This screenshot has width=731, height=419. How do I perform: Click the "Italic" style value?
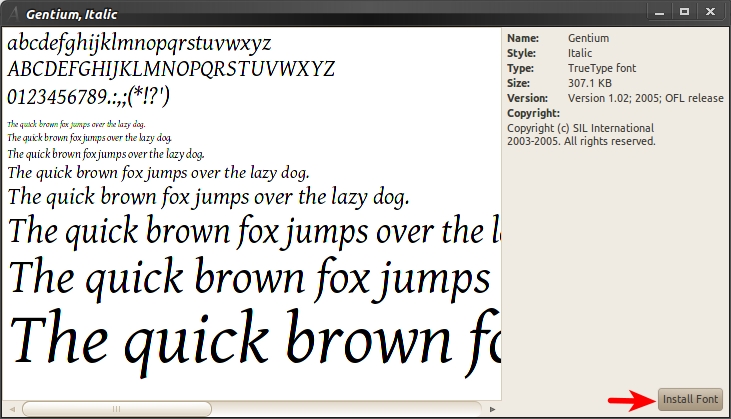click(580, 53)
